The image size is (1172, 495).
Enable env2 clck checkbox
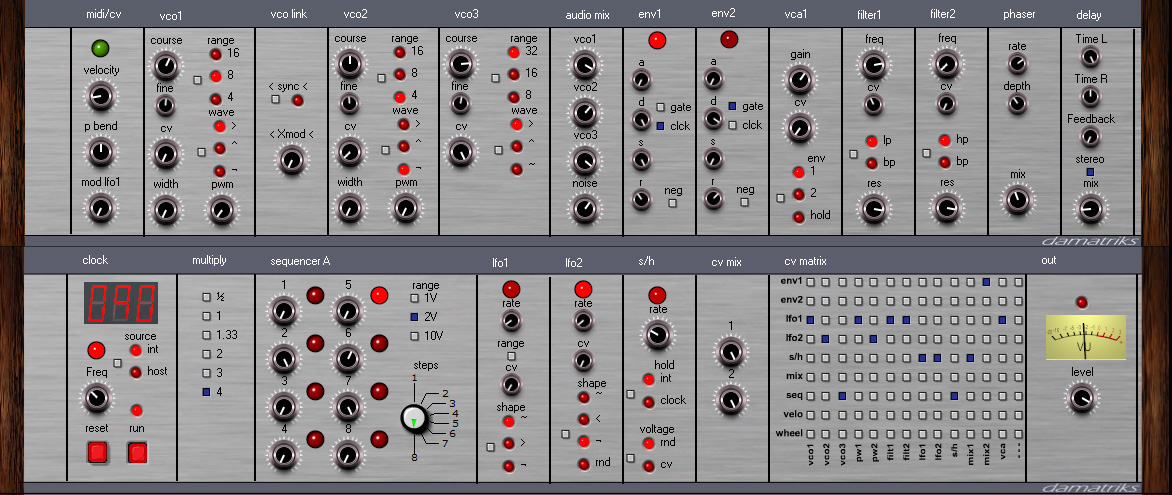[733, 126]
